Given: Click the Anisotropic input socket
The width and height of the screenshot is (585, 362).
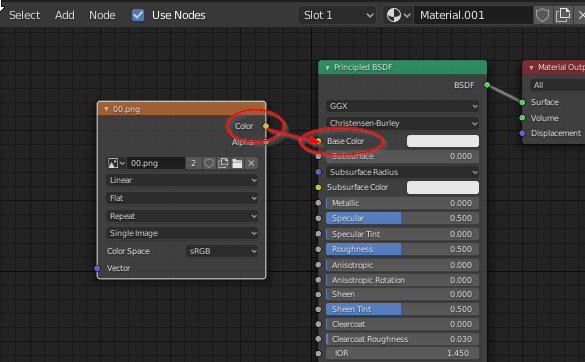Looking at the screenshot, I should (318, 265).
